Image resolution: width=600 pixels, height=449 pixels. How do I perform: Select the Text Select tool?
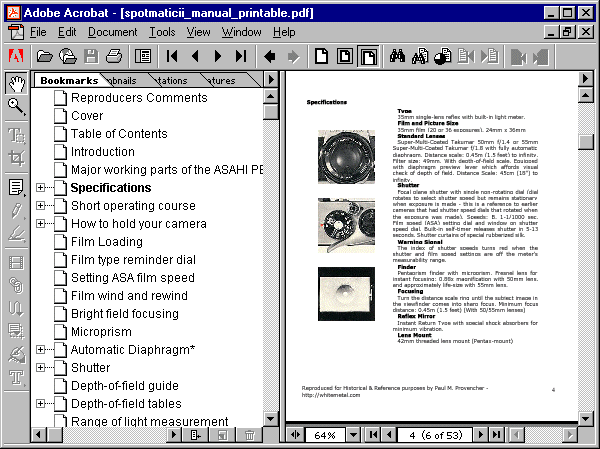(16, 135)
